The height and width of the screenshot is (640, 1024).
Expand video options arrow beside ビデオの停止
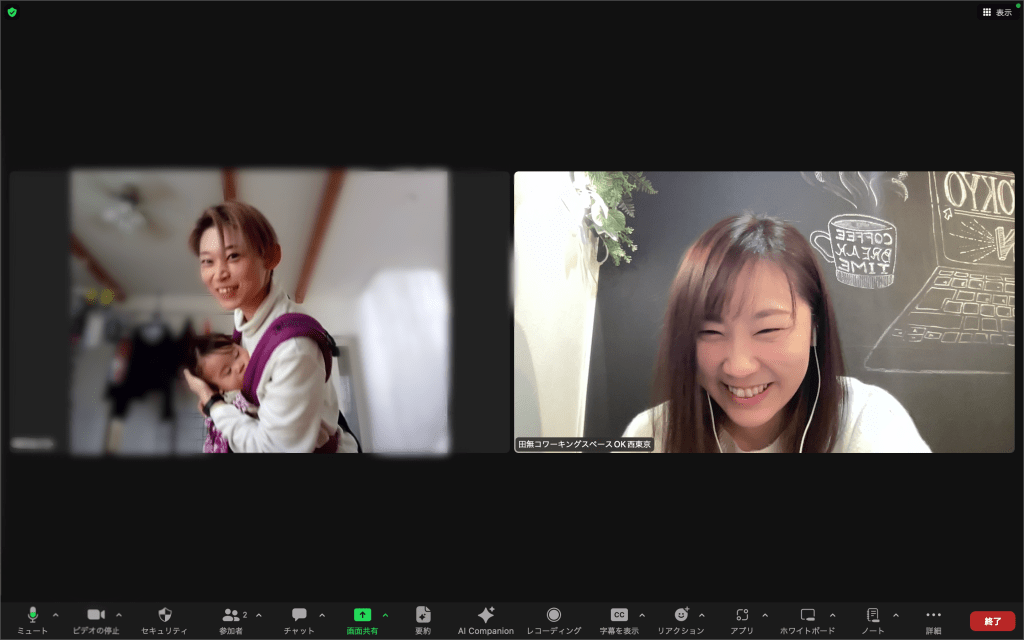click(119, 615)
